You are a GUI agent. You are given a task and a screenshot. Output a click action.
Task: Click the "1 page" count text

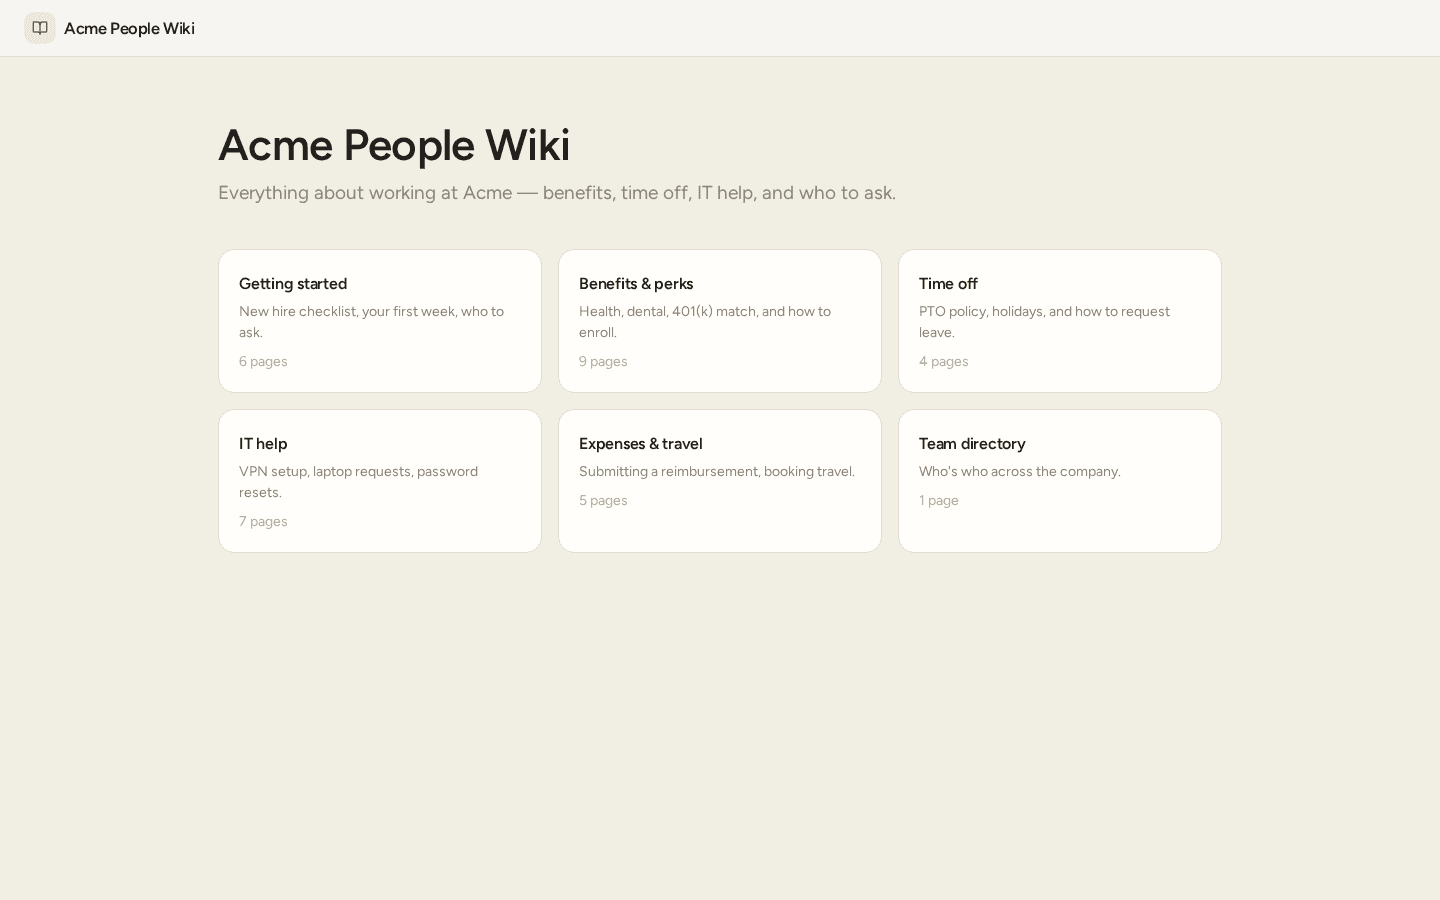[939, 500]
